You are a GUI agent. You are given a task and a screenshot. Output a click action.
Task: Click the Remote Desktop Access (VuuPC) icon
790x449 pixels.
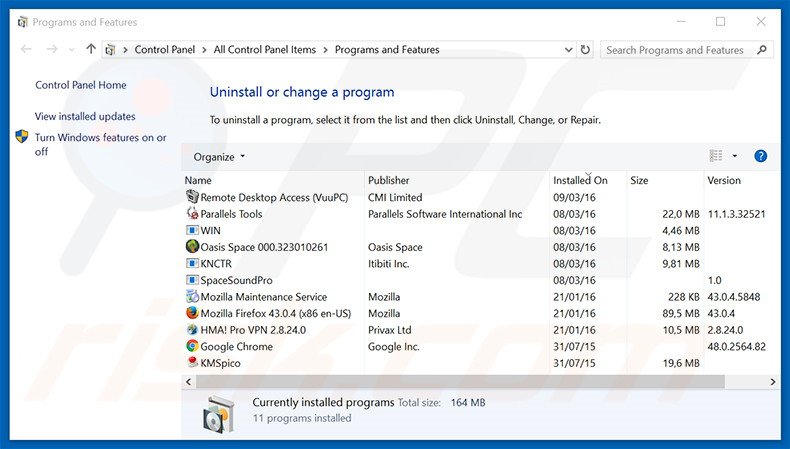192,197
